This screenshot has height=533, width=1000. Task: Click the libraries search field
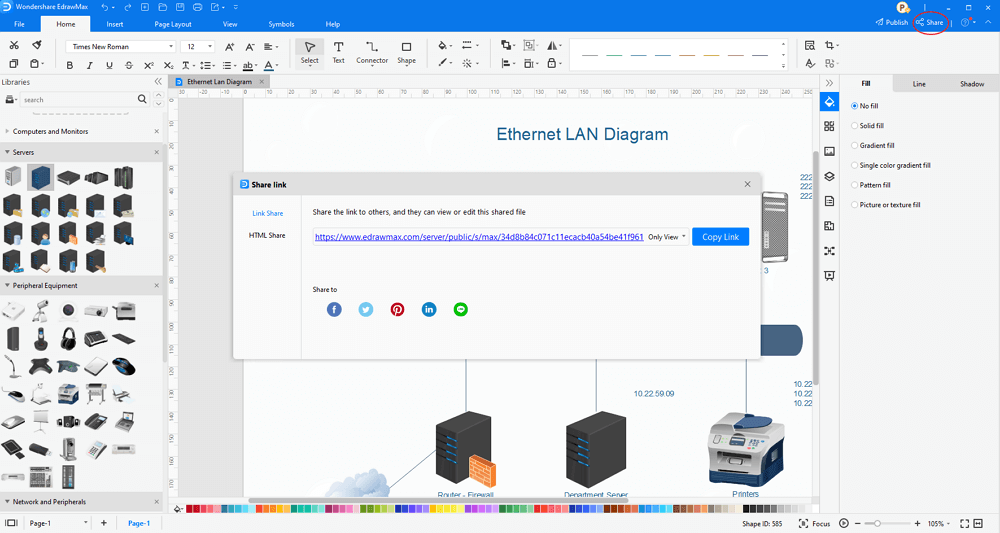point(78,99)
